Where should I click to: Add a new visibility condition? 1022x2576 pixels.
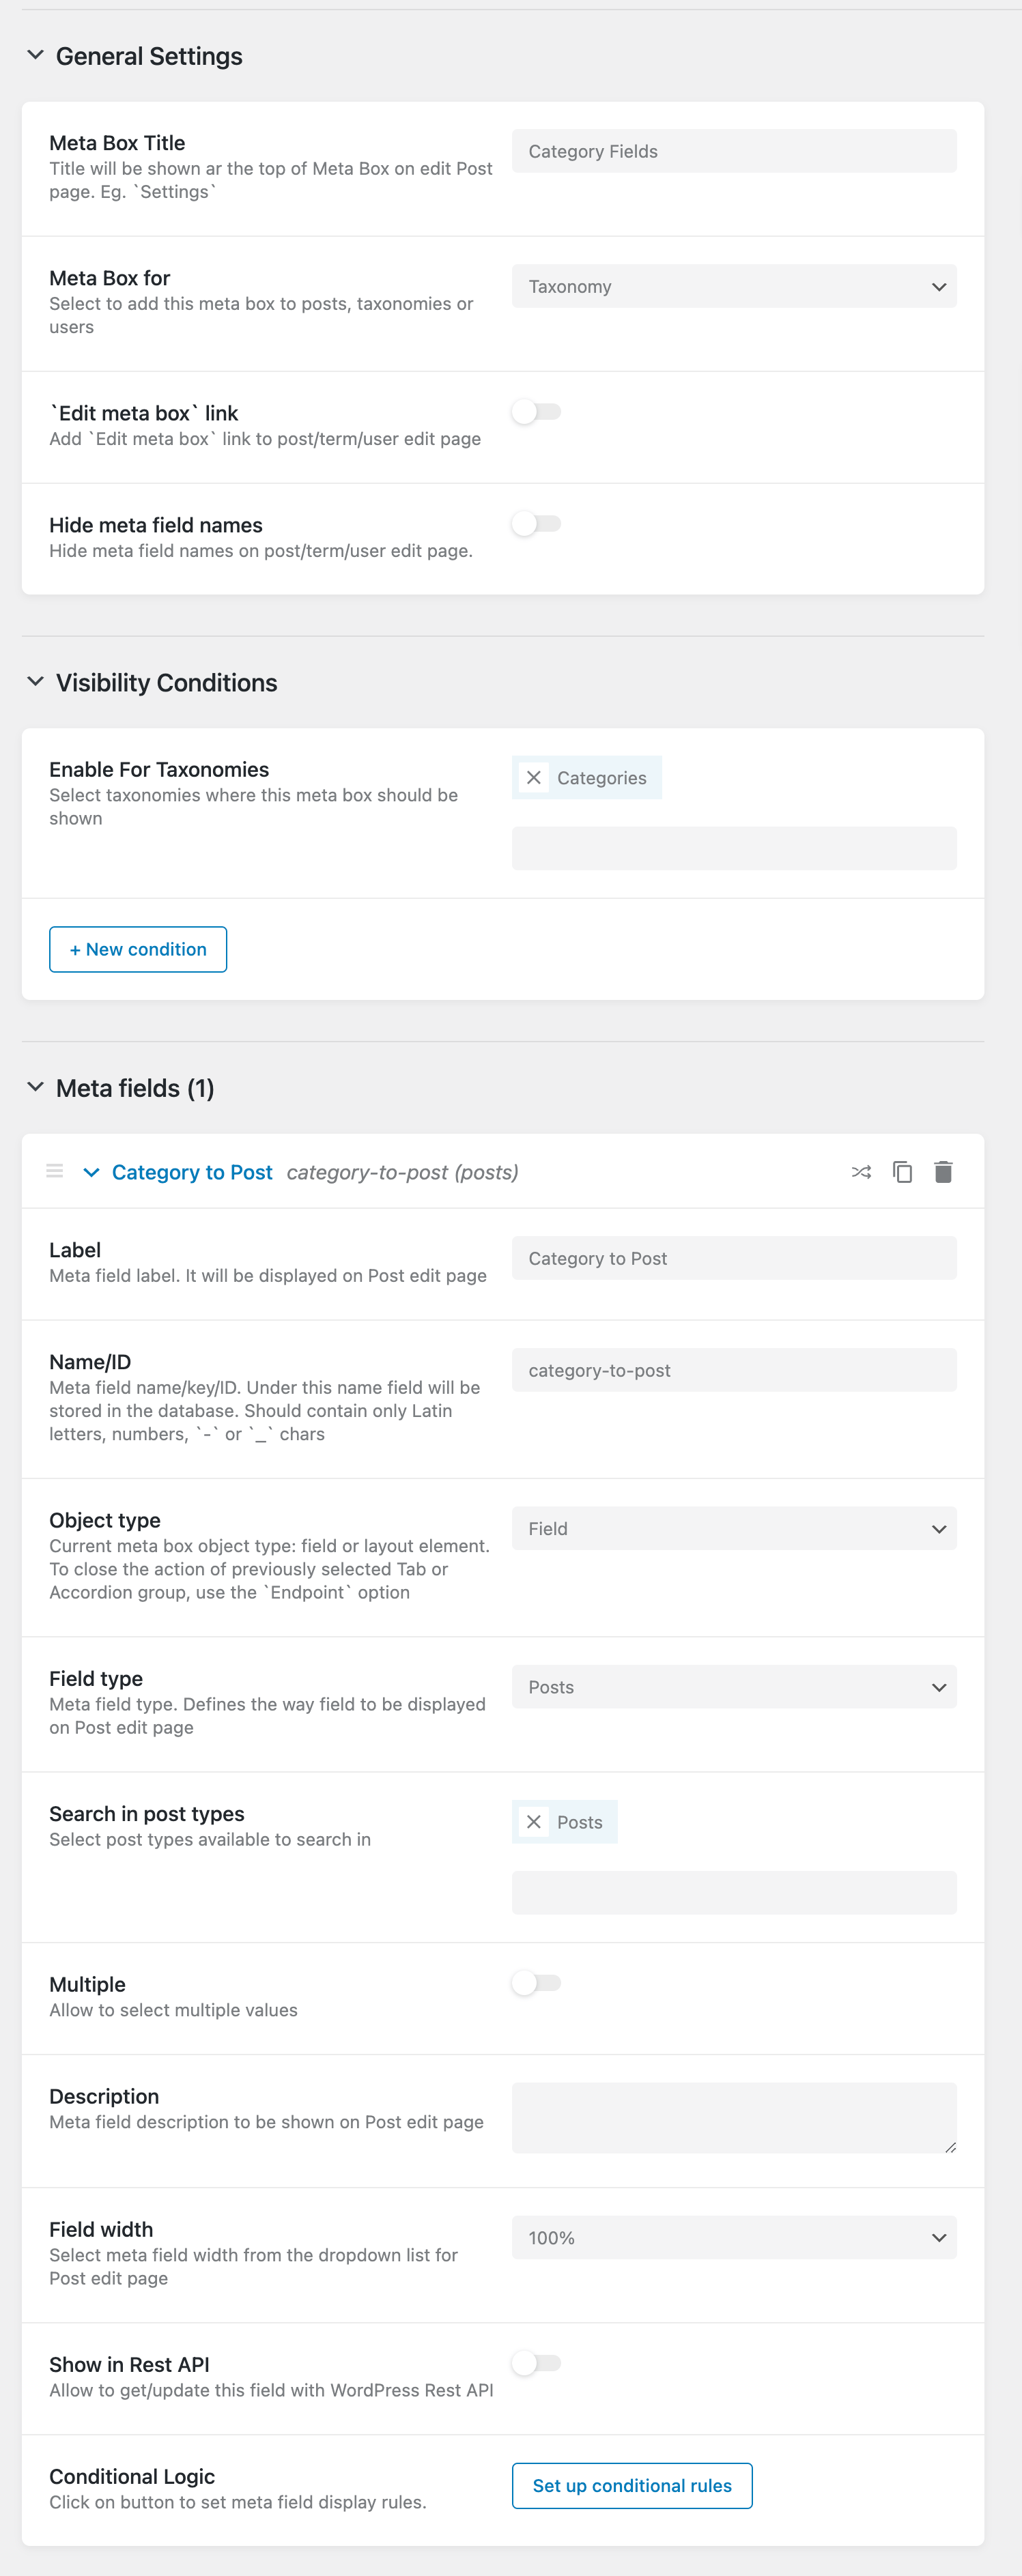[138, 949]
